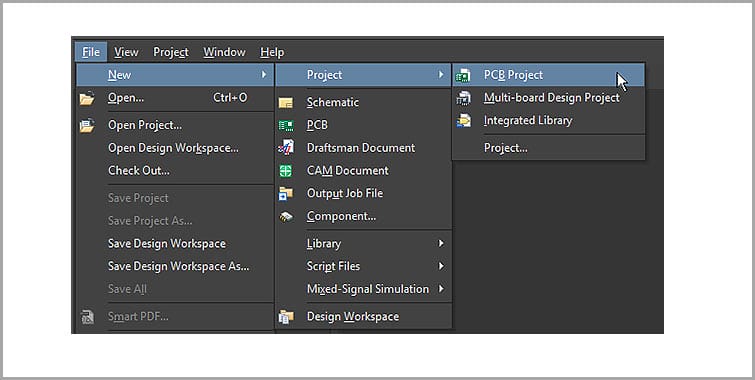Viewport: 755px width, 380px height.
Task: Expand the Project submenu arrow
Action: click(x=441, y=75)
